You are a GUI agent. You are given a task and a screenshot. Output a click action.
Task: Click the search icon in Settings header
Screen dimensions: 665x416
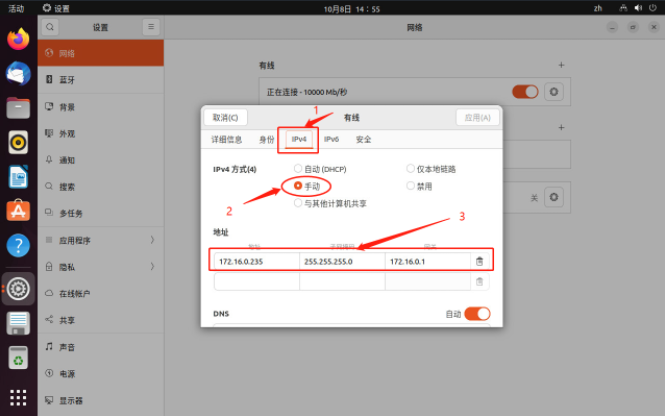(50, 27)
